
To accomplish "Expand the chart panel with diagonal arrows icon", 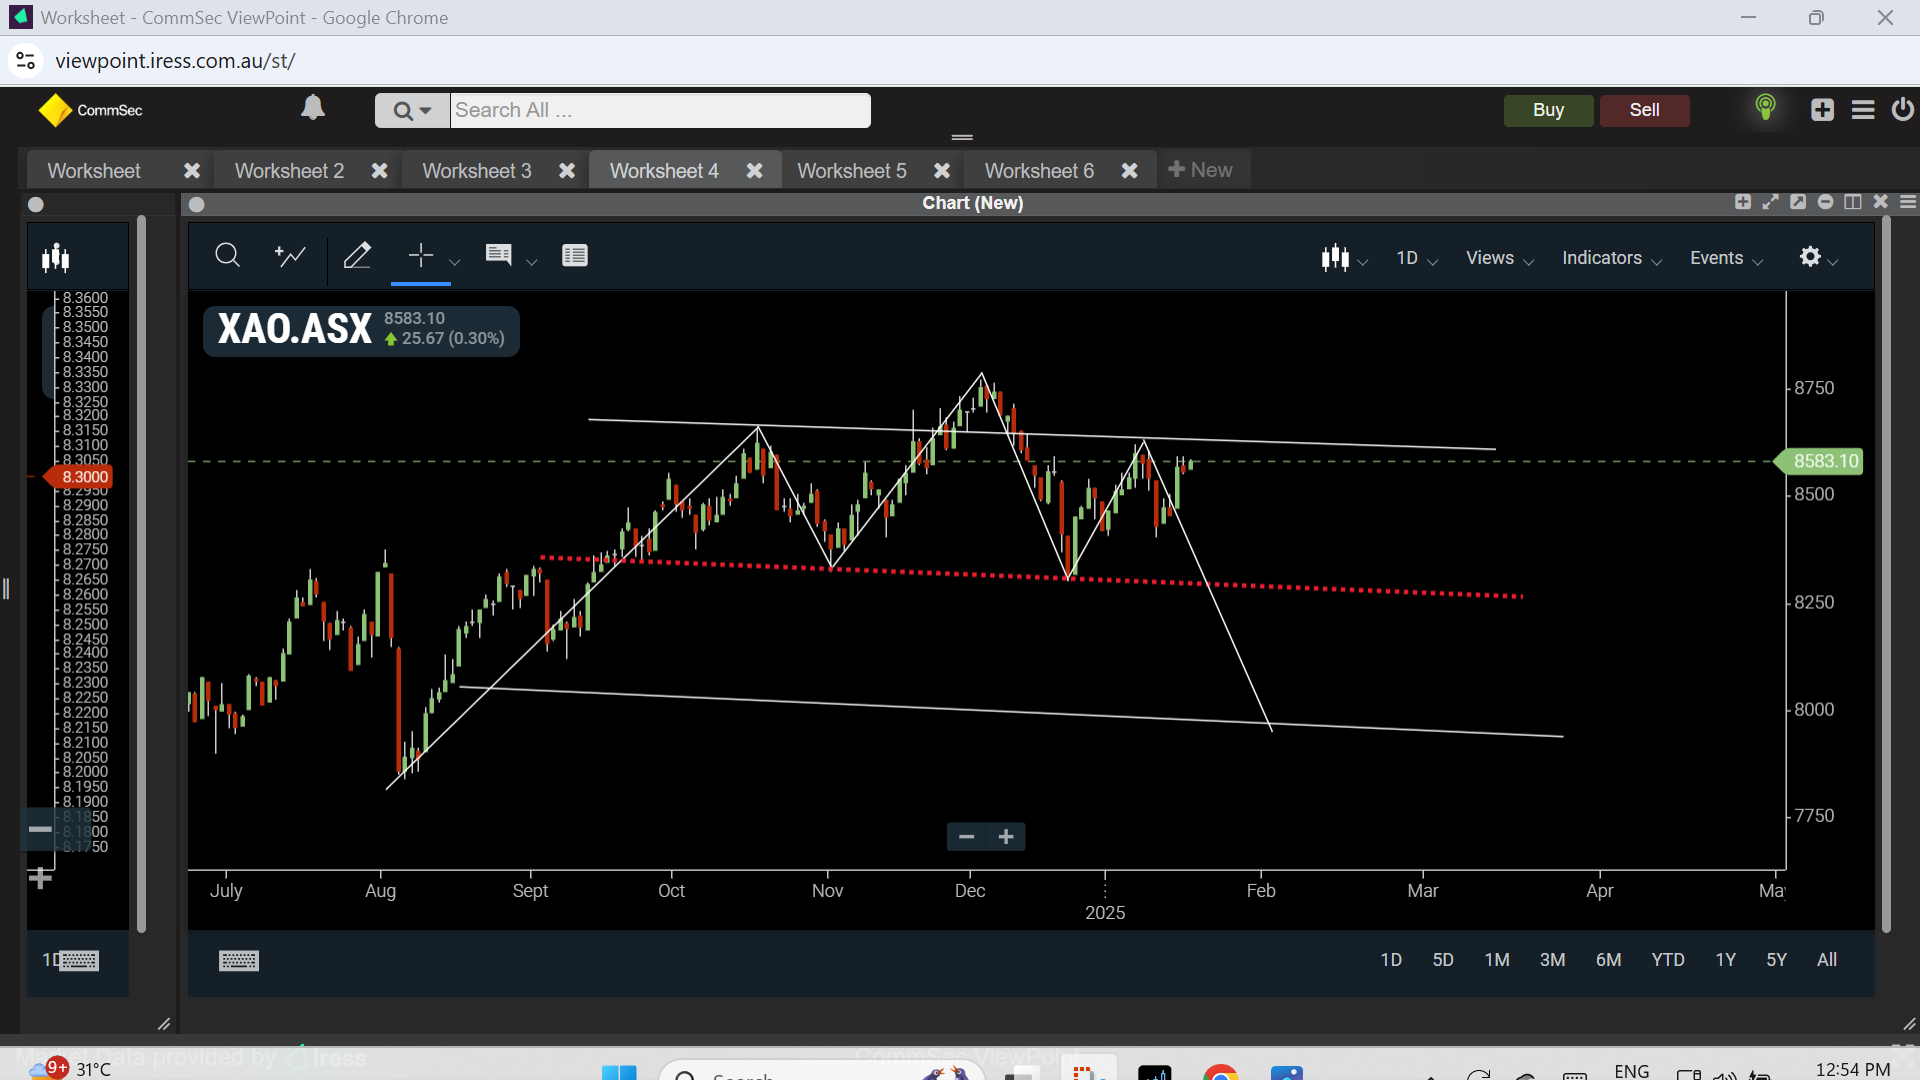I will [x=1771, y=202].
